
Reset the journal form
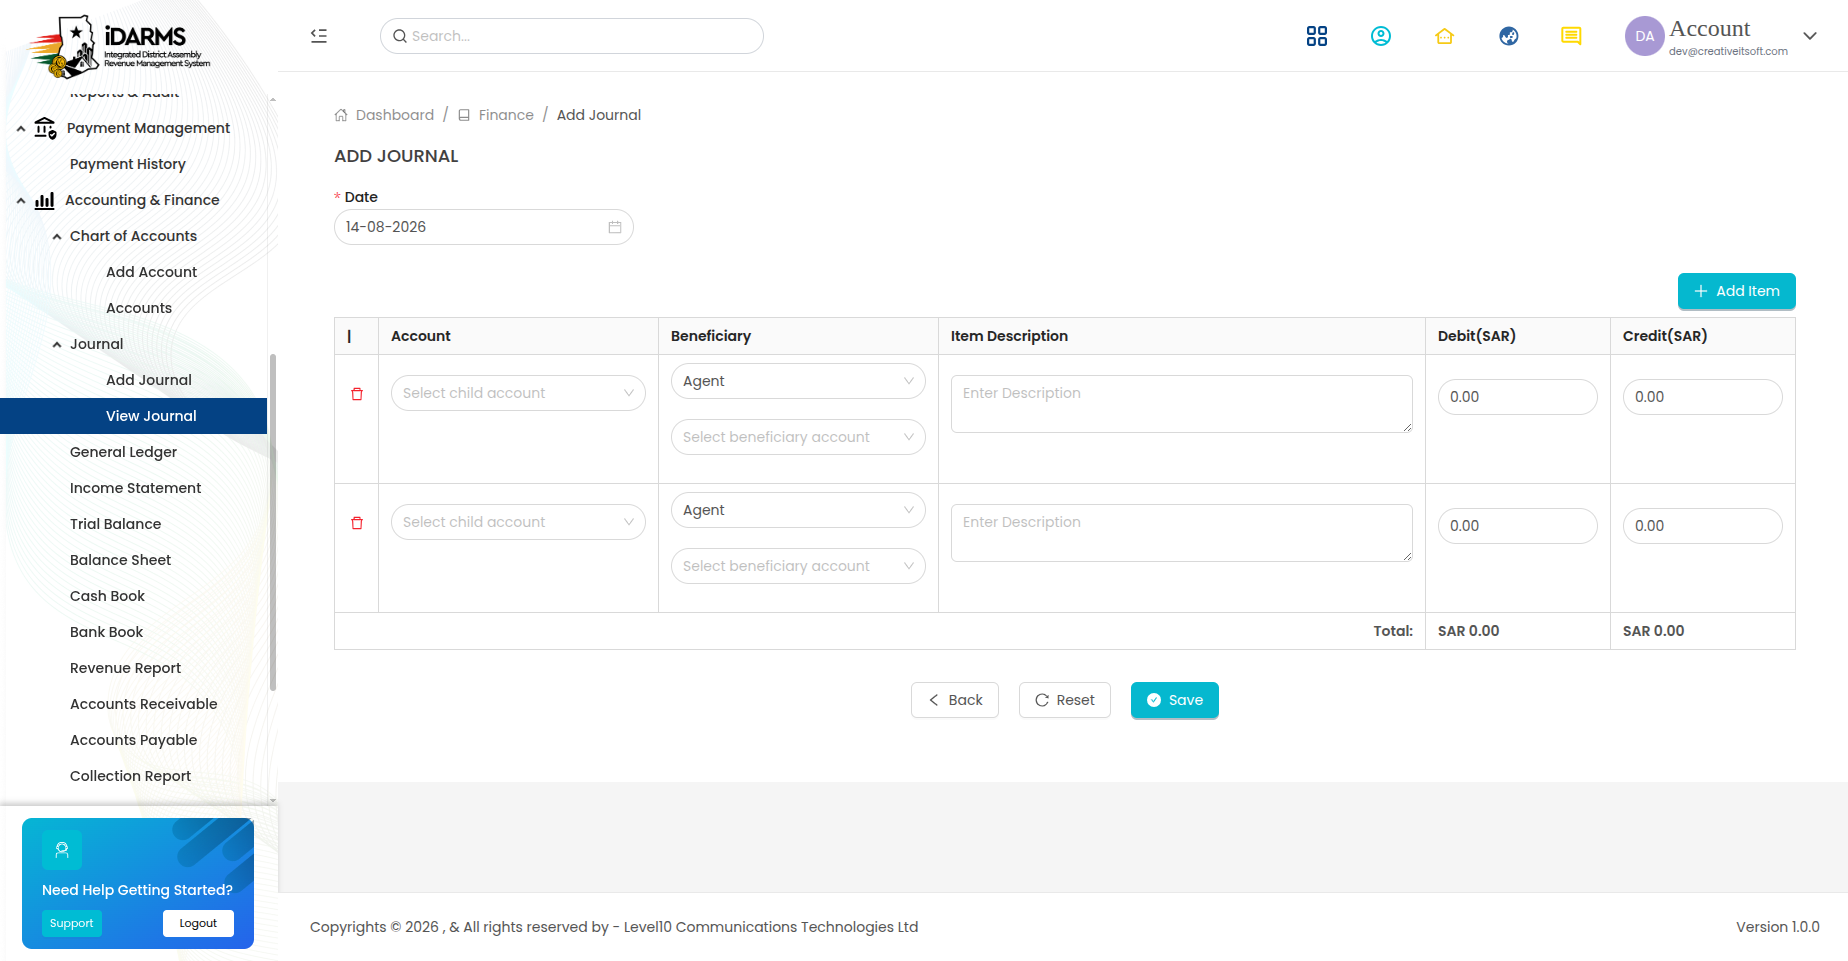pos(1064,700)
